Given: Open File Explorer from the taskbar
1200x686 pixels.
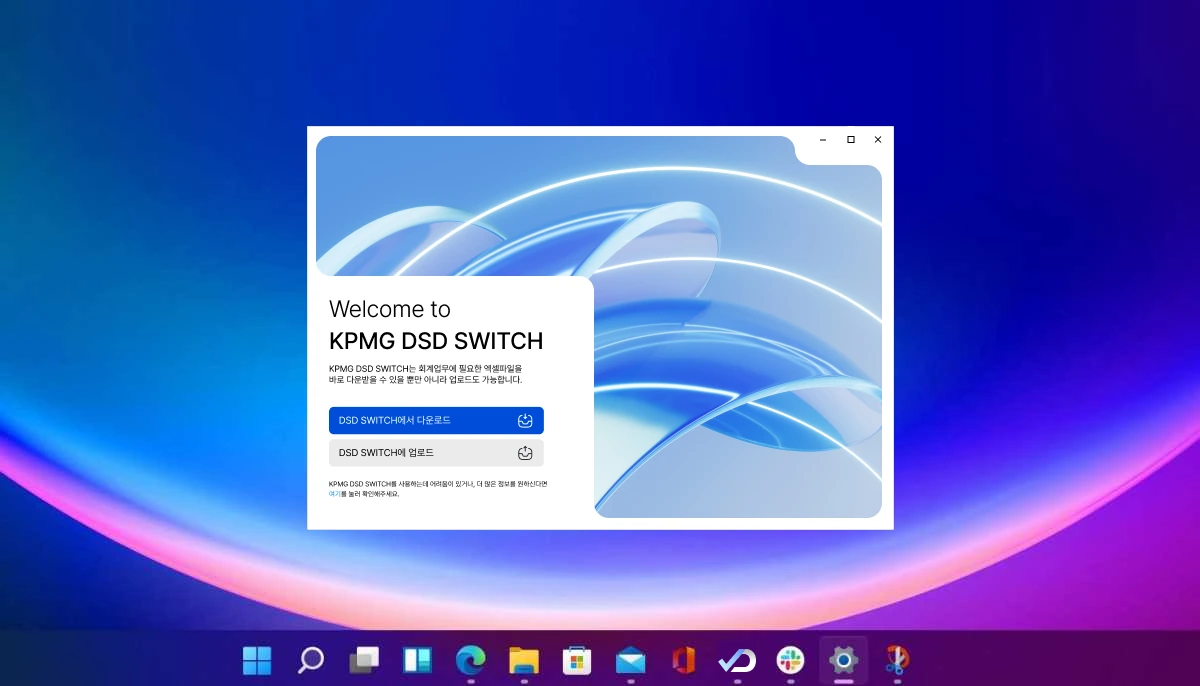Looking at the screenshot, I should (524, 660).
